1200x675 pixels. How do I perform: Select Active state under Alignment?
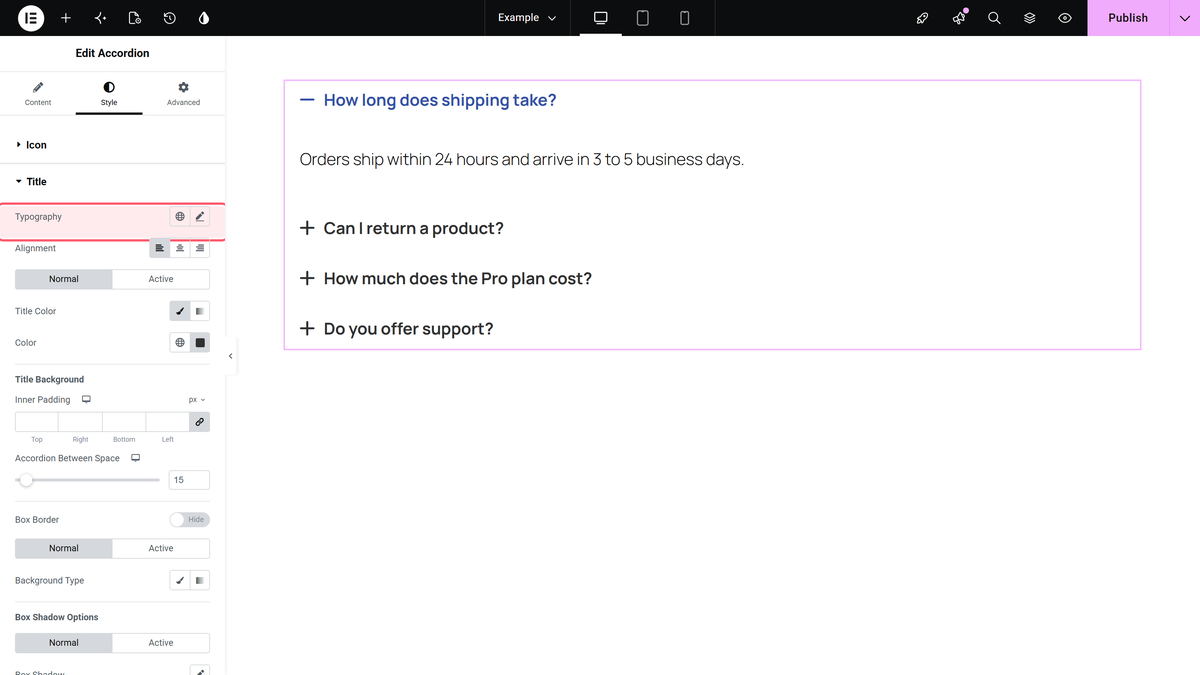(x=161, y=279)
